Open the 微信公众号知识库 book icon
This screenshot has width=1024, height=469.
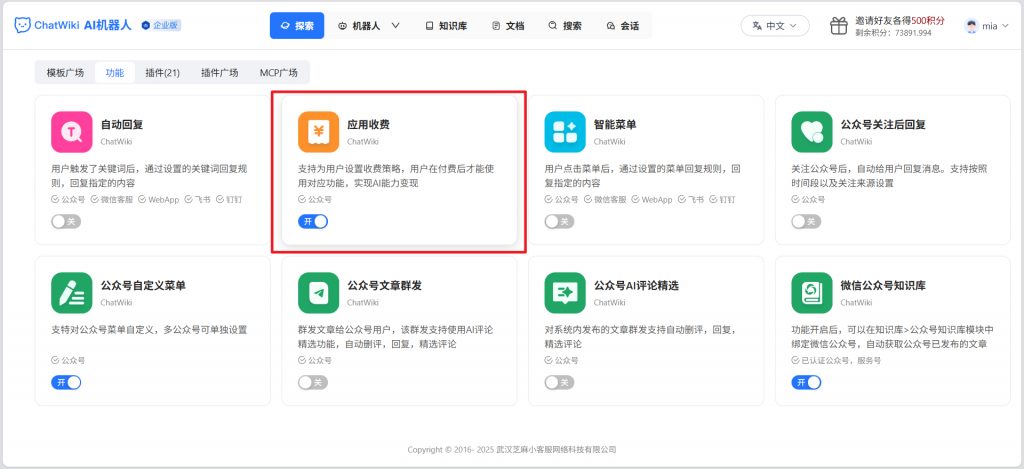tap(812, 293)
